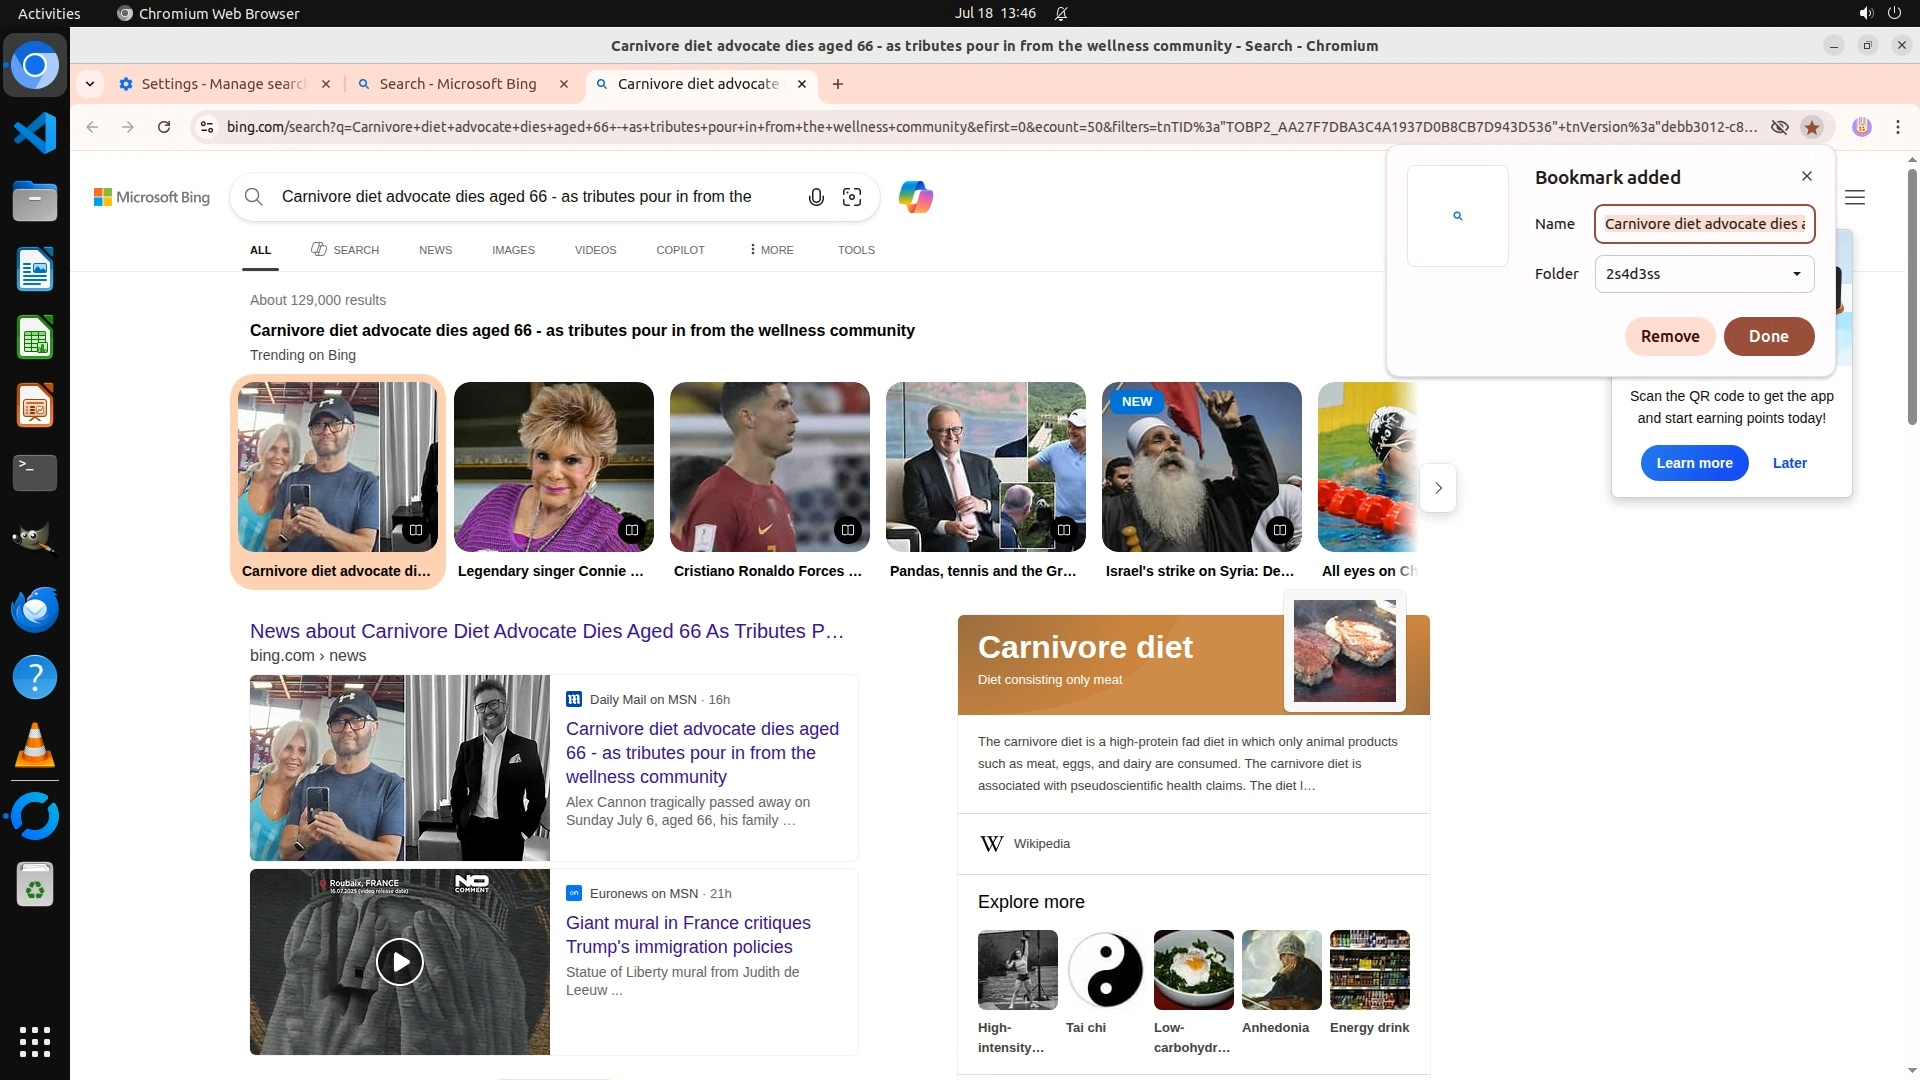Screen dimensions: 1920x1080
Task: Toggle the tracking protection eye icon
Action: (1780, 127)
